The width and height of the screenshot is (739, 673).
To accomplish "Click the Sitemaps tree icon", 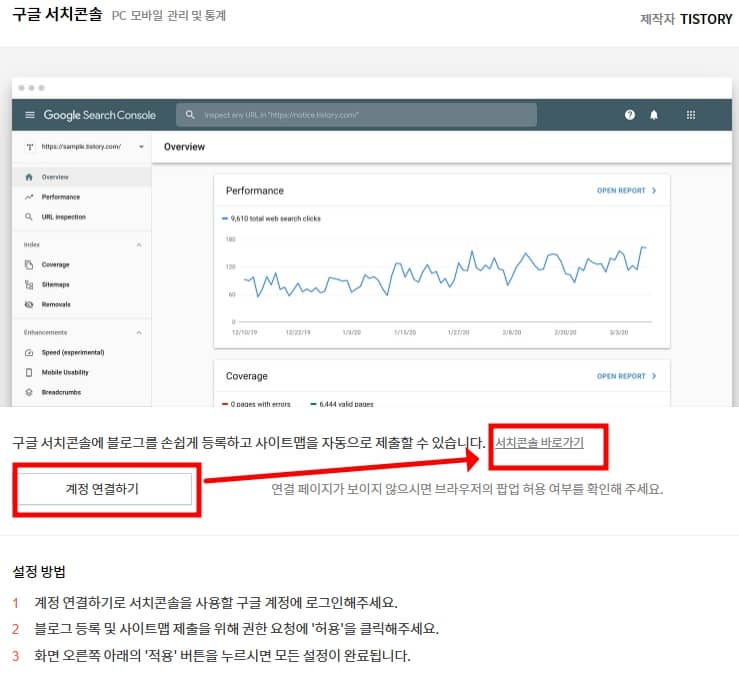I will 29,284.
